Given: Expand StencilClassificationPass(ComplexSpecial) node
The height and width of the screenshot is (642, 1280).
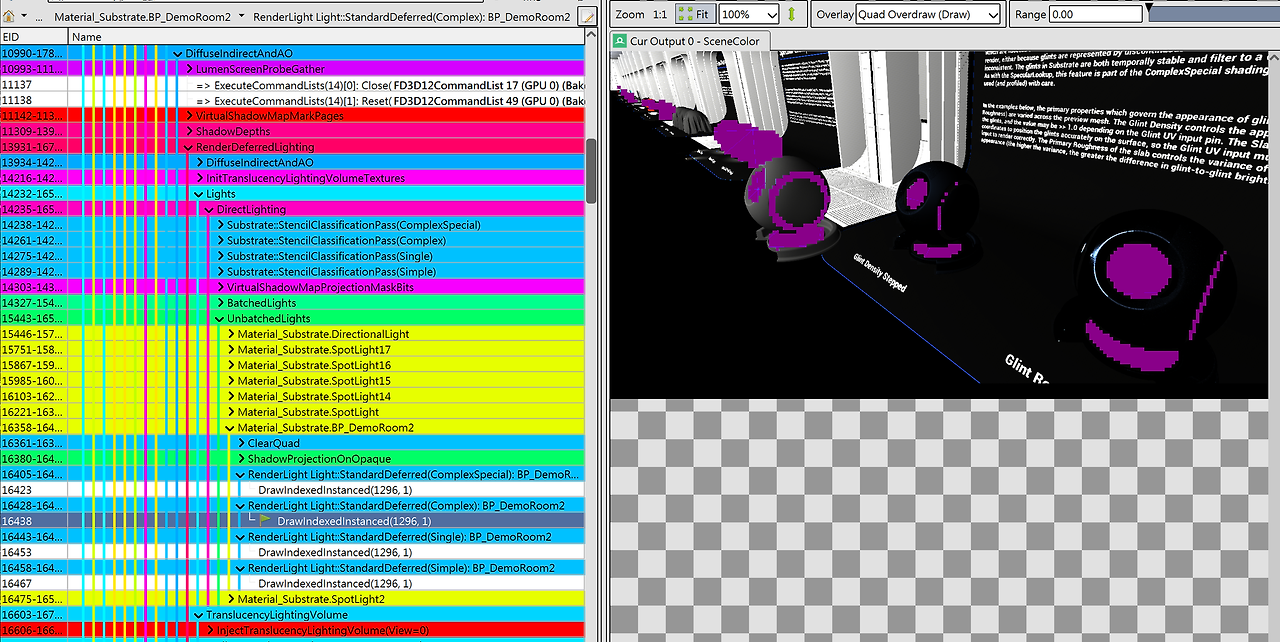Looking at the screenshot, I should (x=220, y=225).
